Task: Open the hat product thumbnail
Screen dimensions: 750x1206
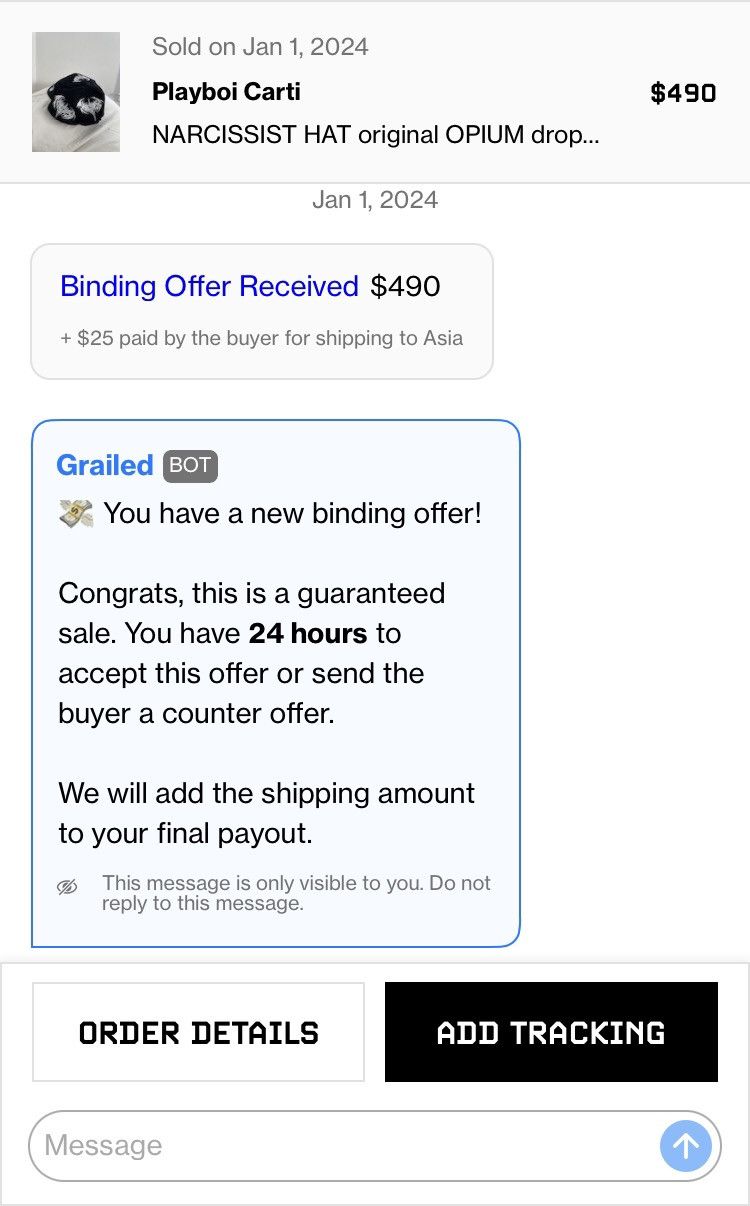Action: point(76,92)
